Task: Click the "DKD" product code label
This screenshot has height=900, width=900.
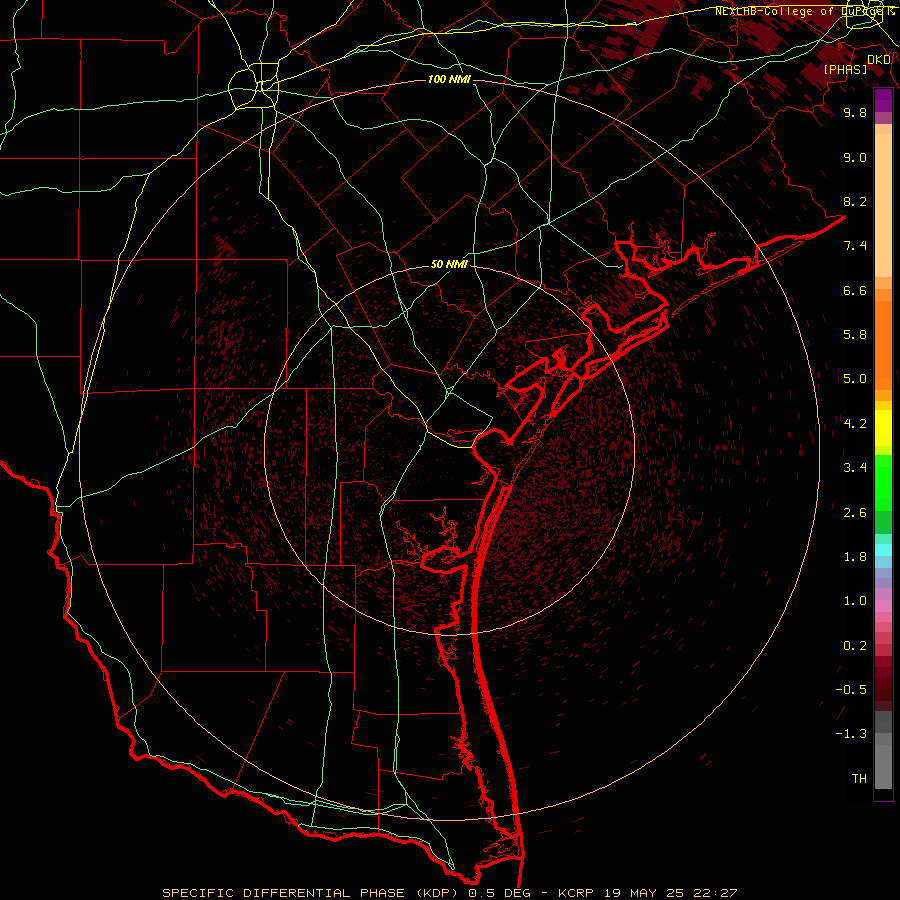Action: click(879, 60)
